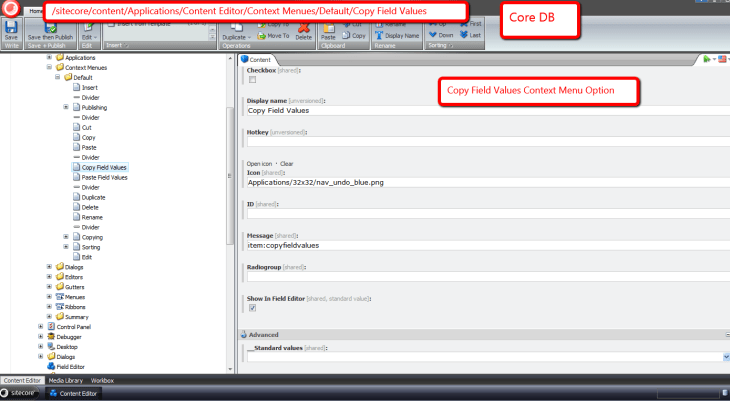Toggle the Checkbox field checkbox
Screen dimensions: 730x401
pos(252,80)
